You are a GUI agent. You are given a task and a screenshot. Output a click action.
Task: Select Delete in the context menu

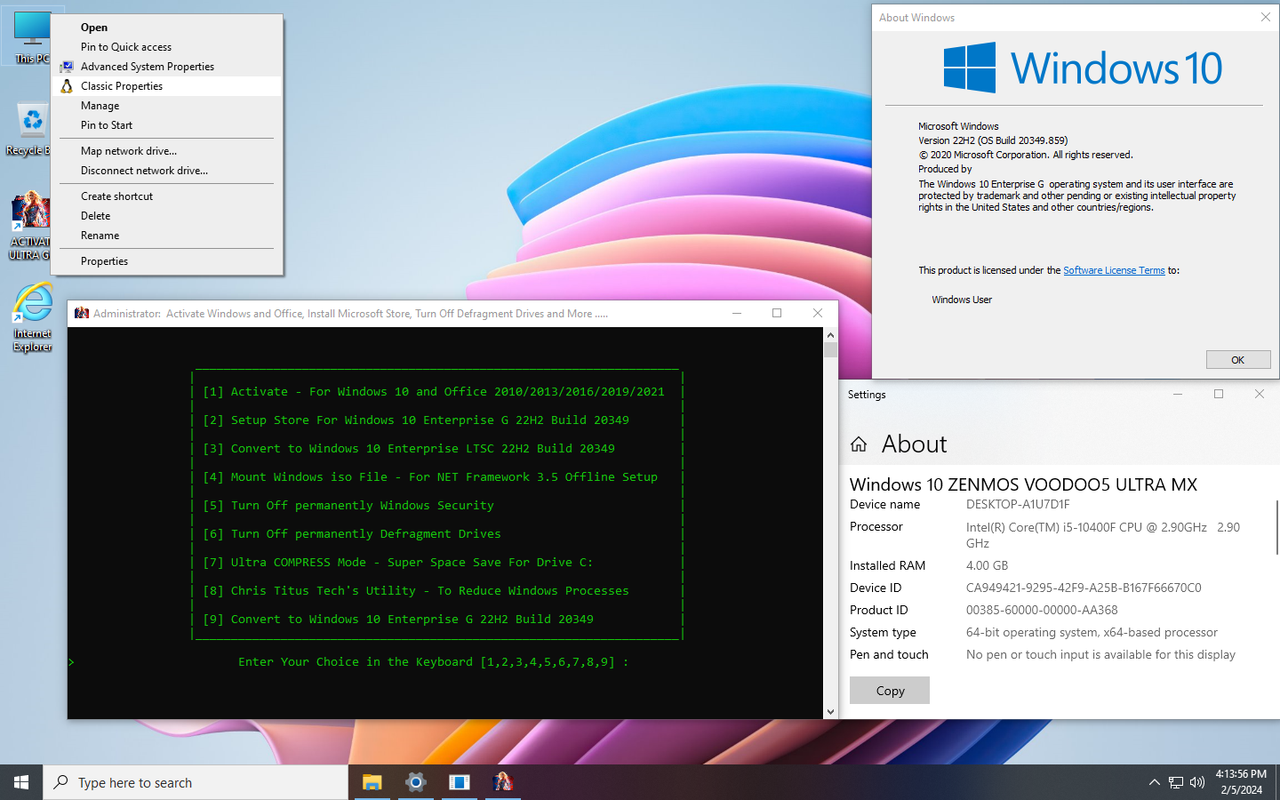point(167,216)
